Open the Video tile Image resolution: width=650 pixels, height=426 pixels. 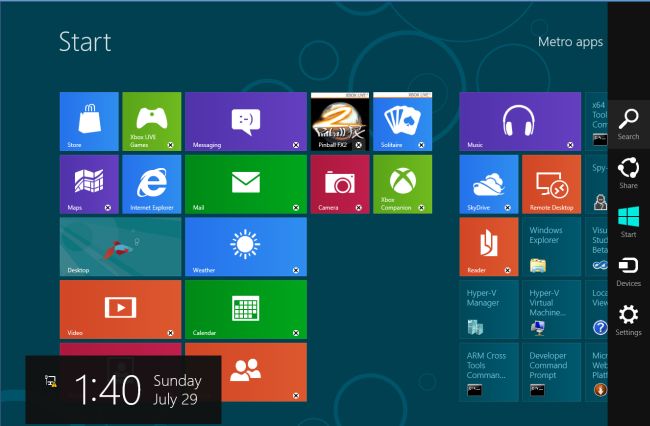coord(120,310)
